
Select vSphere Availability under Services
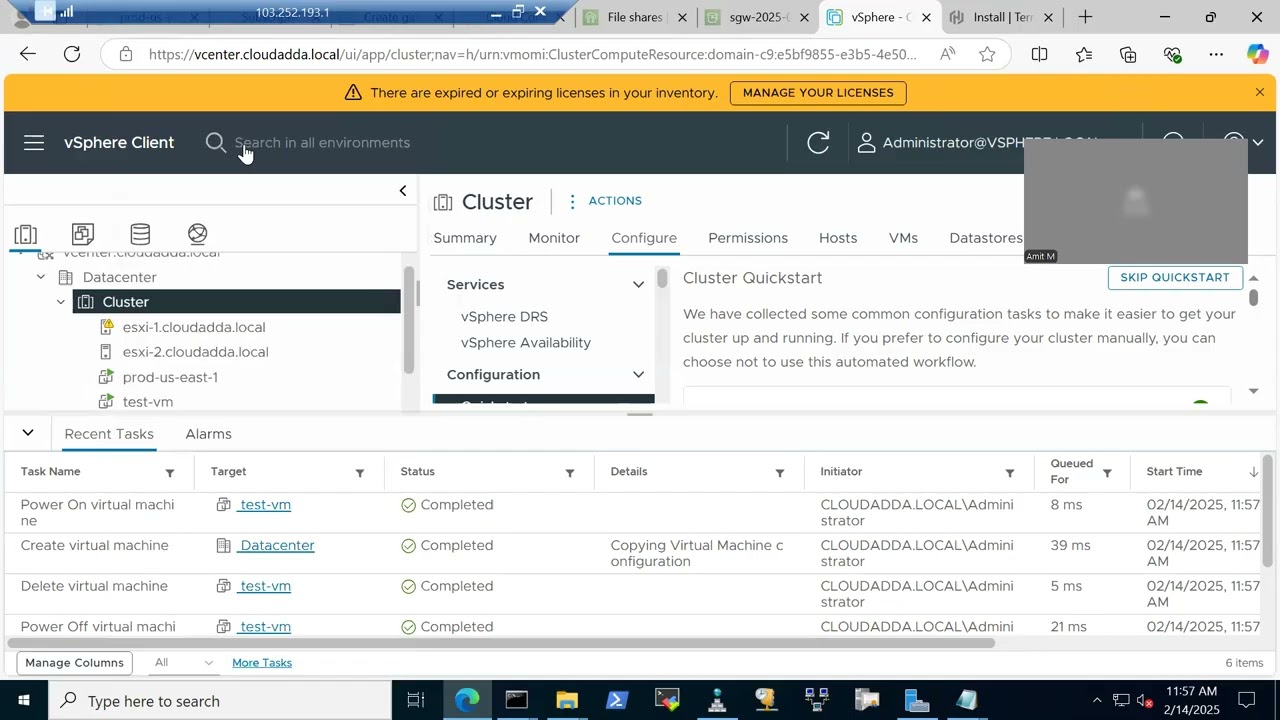pos(526,343)
